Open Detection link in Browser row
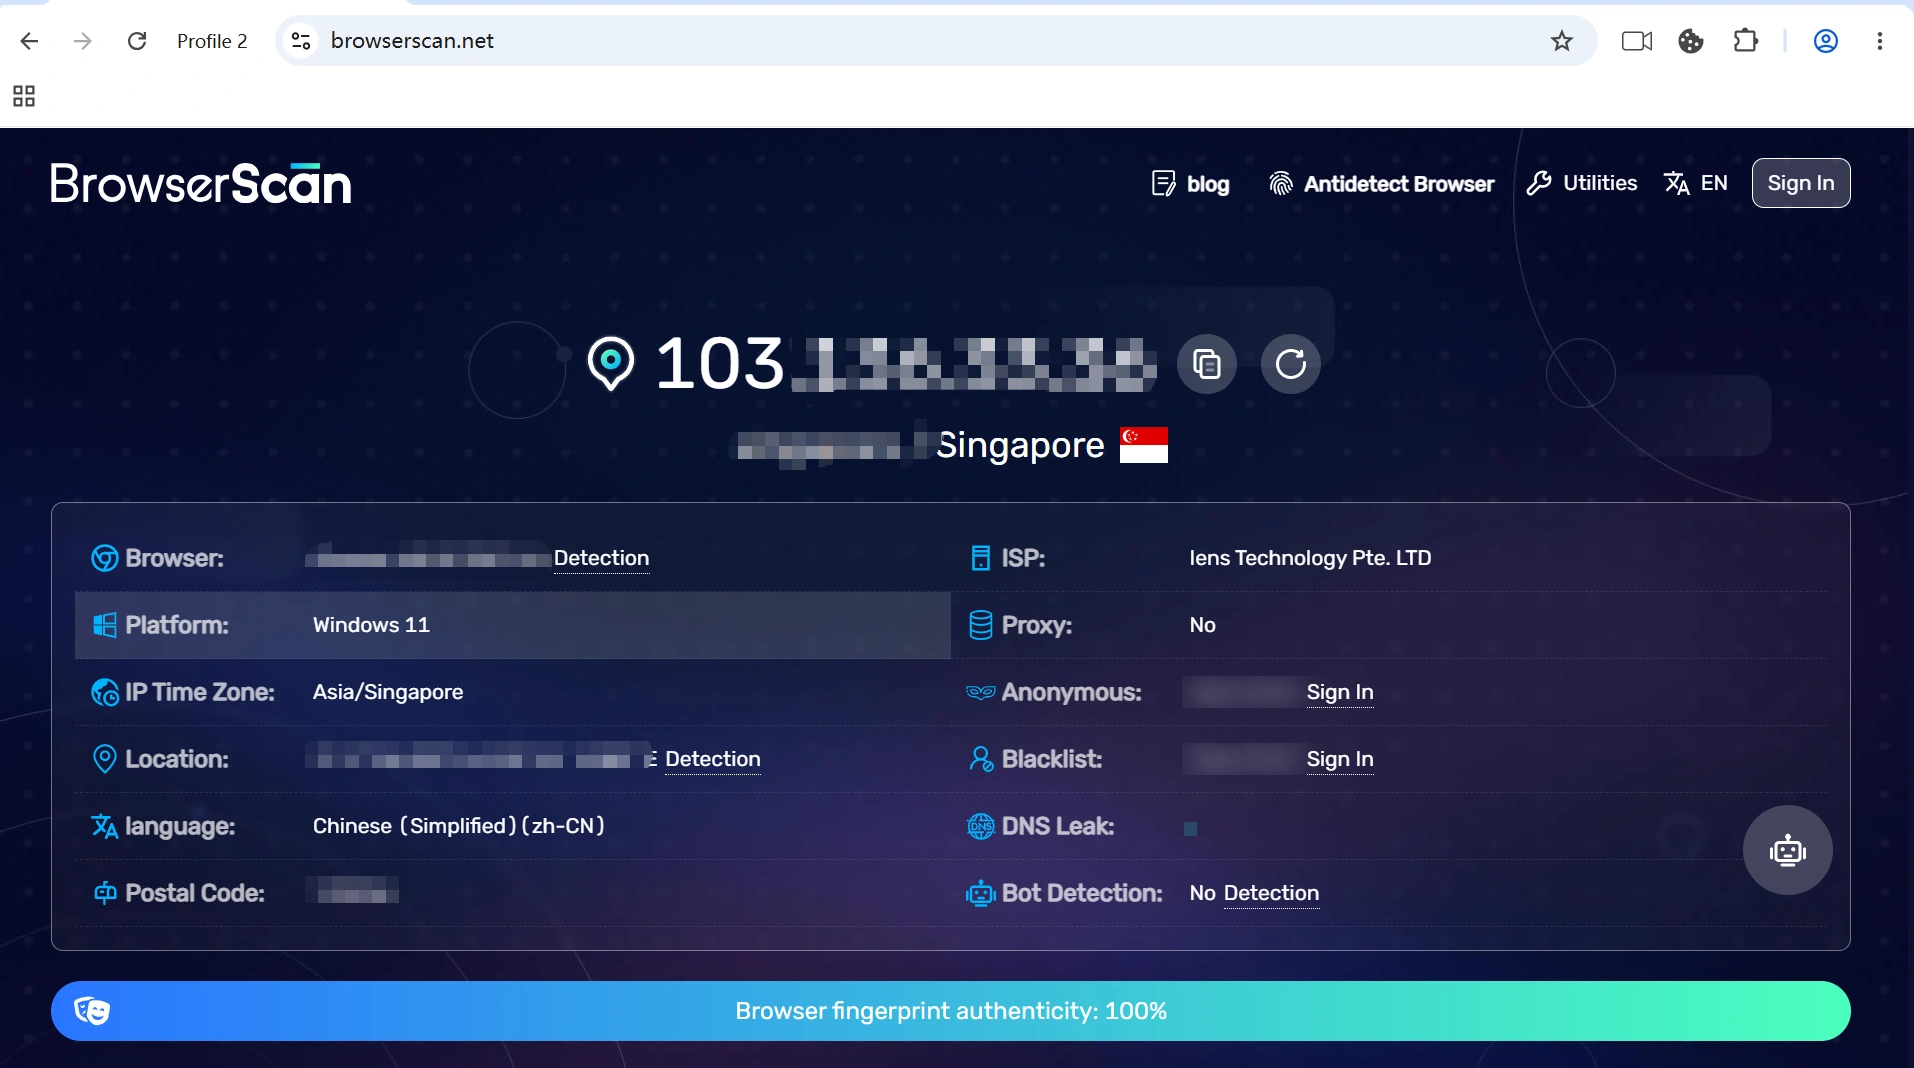Viewport: 1914px width, 1068px height. (x=601, y=558)
